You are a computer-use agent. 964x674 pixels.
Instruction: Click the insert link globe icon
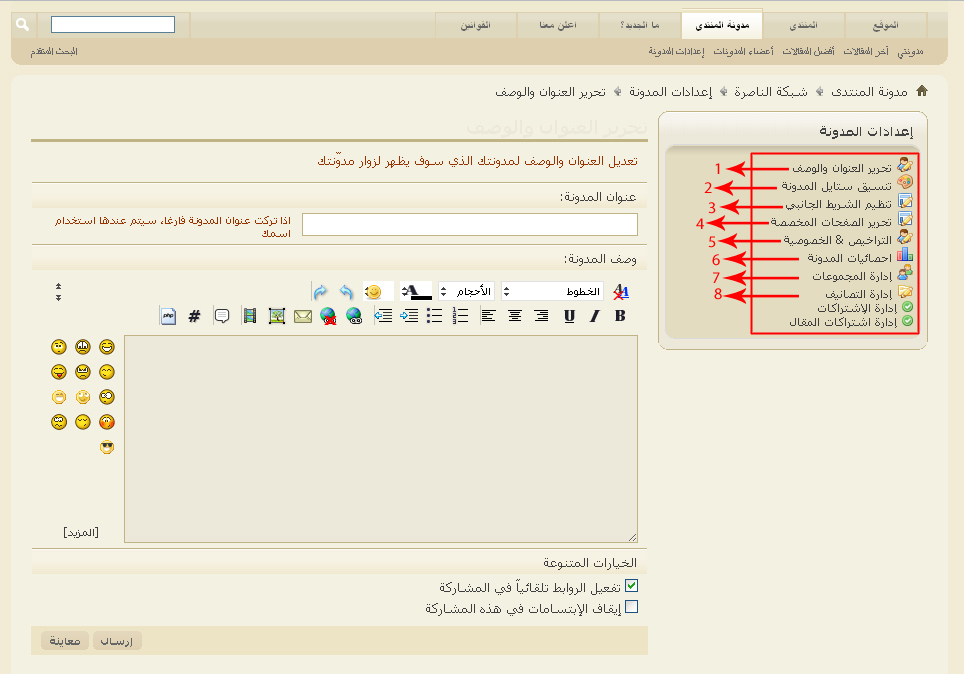[x=354, y=315]
